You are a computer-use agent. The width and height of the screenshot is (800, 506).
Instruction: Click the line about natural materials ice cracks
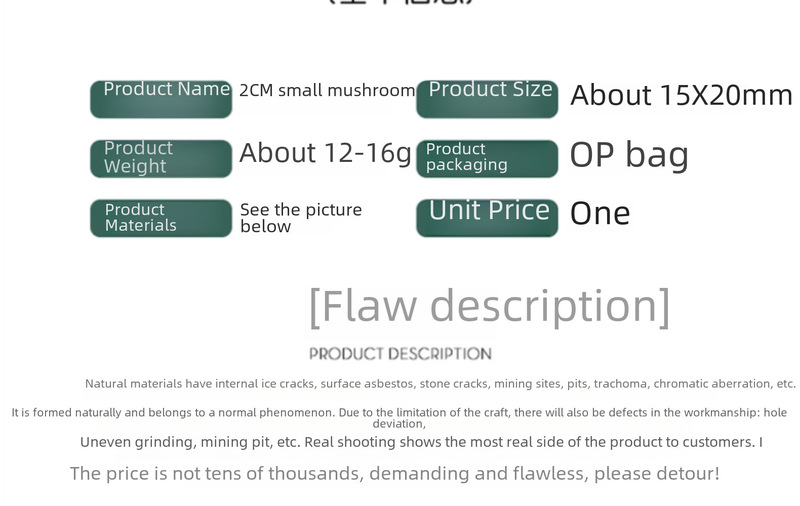pyautogui.click(x=440, y=384)
